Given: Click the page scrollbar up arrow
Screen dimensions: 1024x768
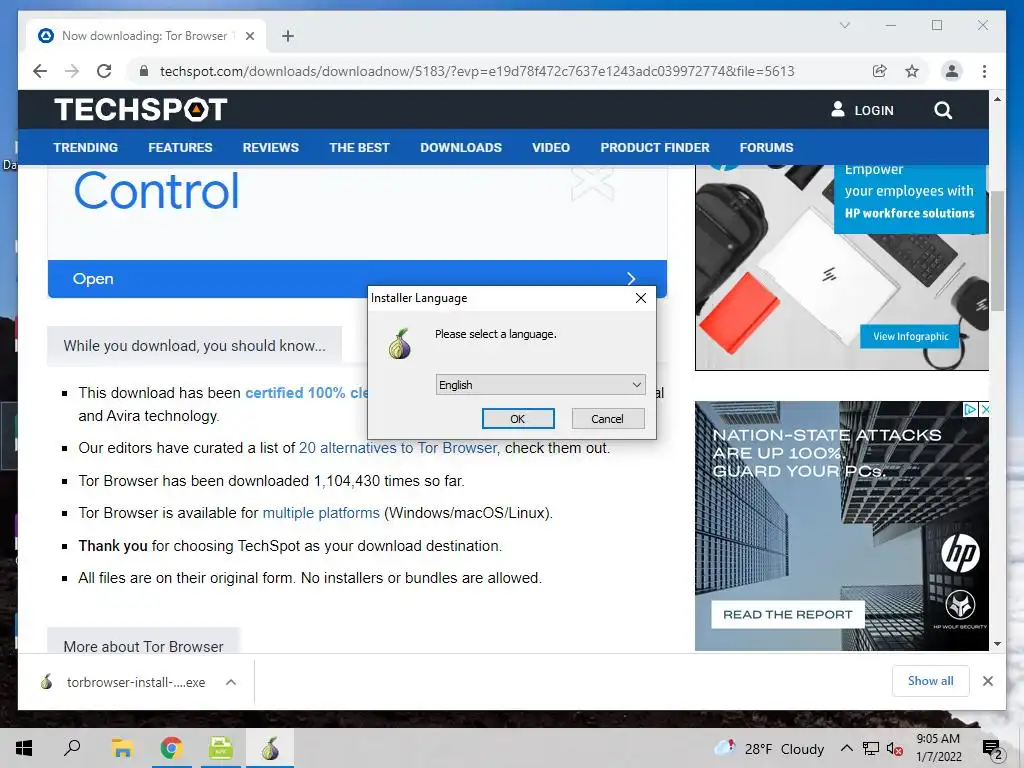Looking at the screenshot, I should pyautogui.click(x=997, y=99).
